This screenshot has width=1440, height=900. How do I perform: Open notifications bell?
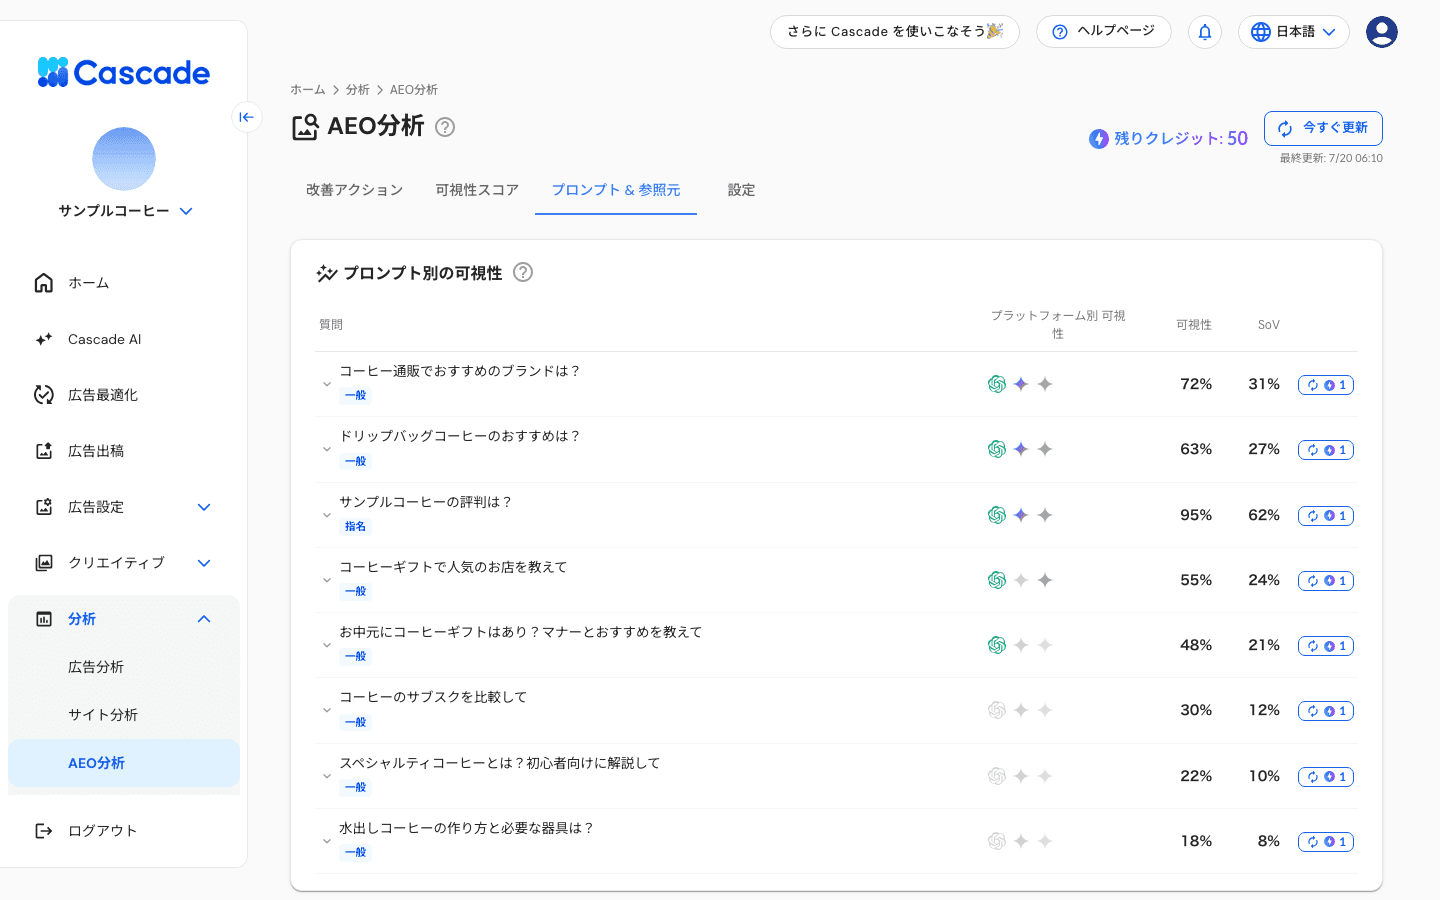click(1205, 31)
